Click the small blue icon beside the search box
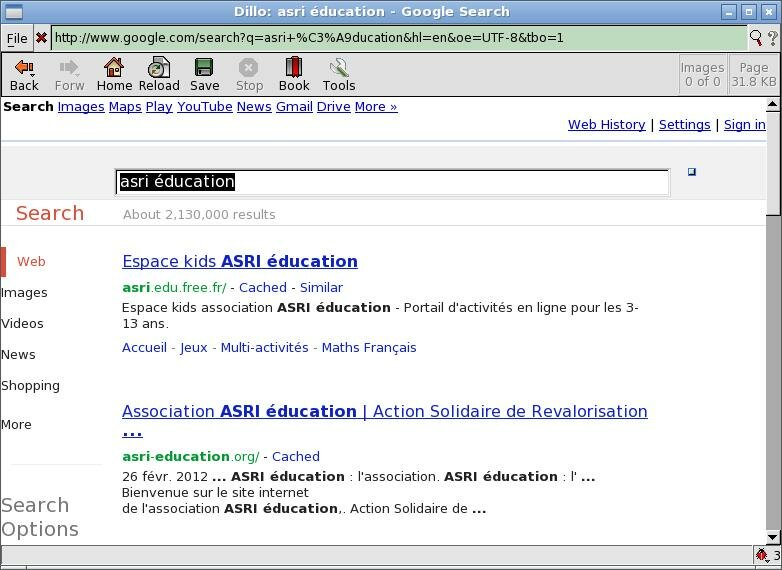Screen dimensions: 782x570 [692, 172]
